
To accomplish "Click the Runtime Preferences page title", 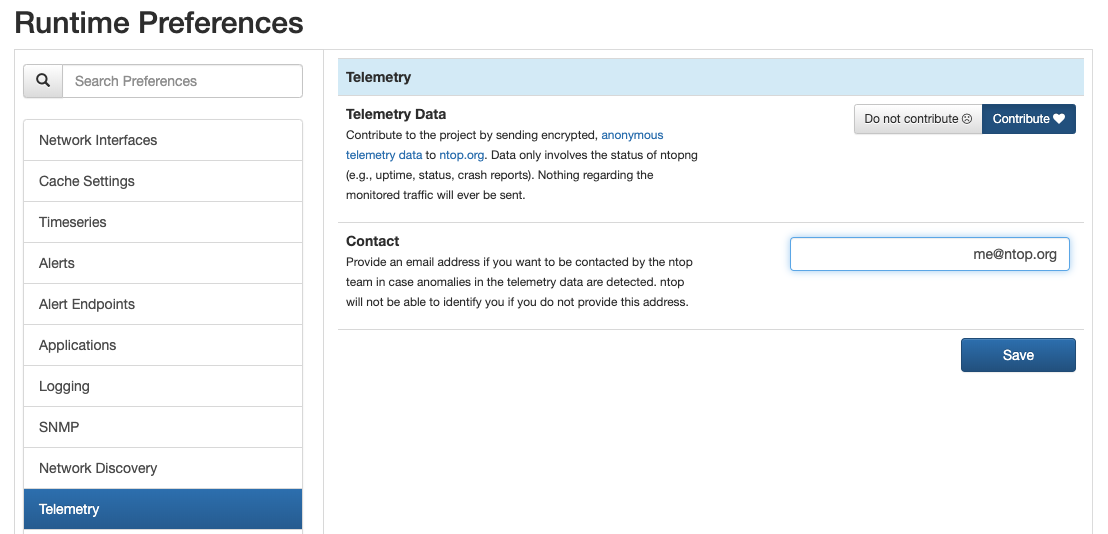I will [x=159, y=23].
